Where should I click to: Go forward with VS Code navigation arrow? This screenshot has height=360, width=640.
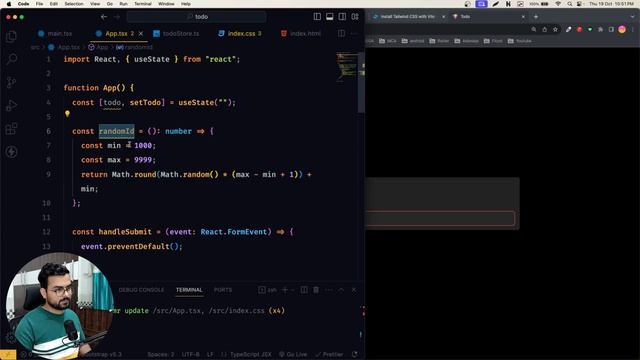tap(117, 17)
